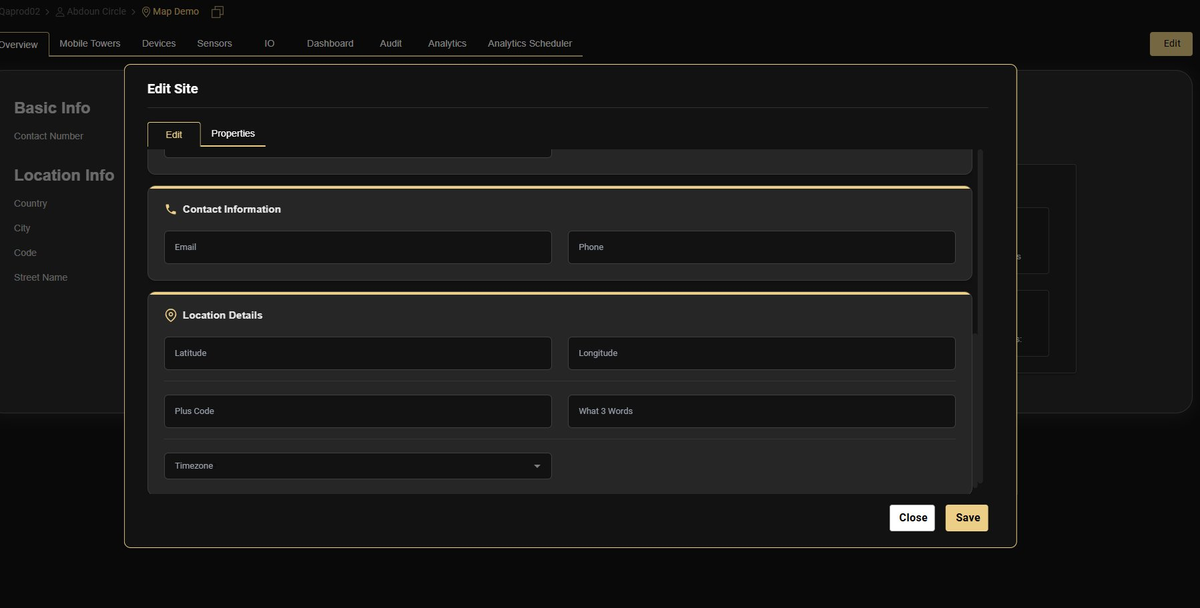Focus the What 3 Words field
Viewport: 1200px width, 608px height.
(x=761, y=411)
